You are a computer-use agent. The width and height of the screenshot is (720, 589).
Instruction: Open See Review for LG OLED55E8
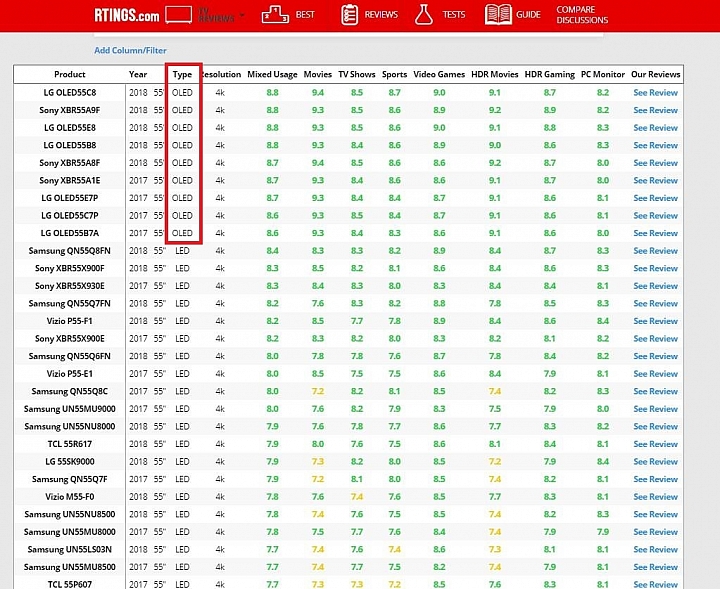(656, 128)
